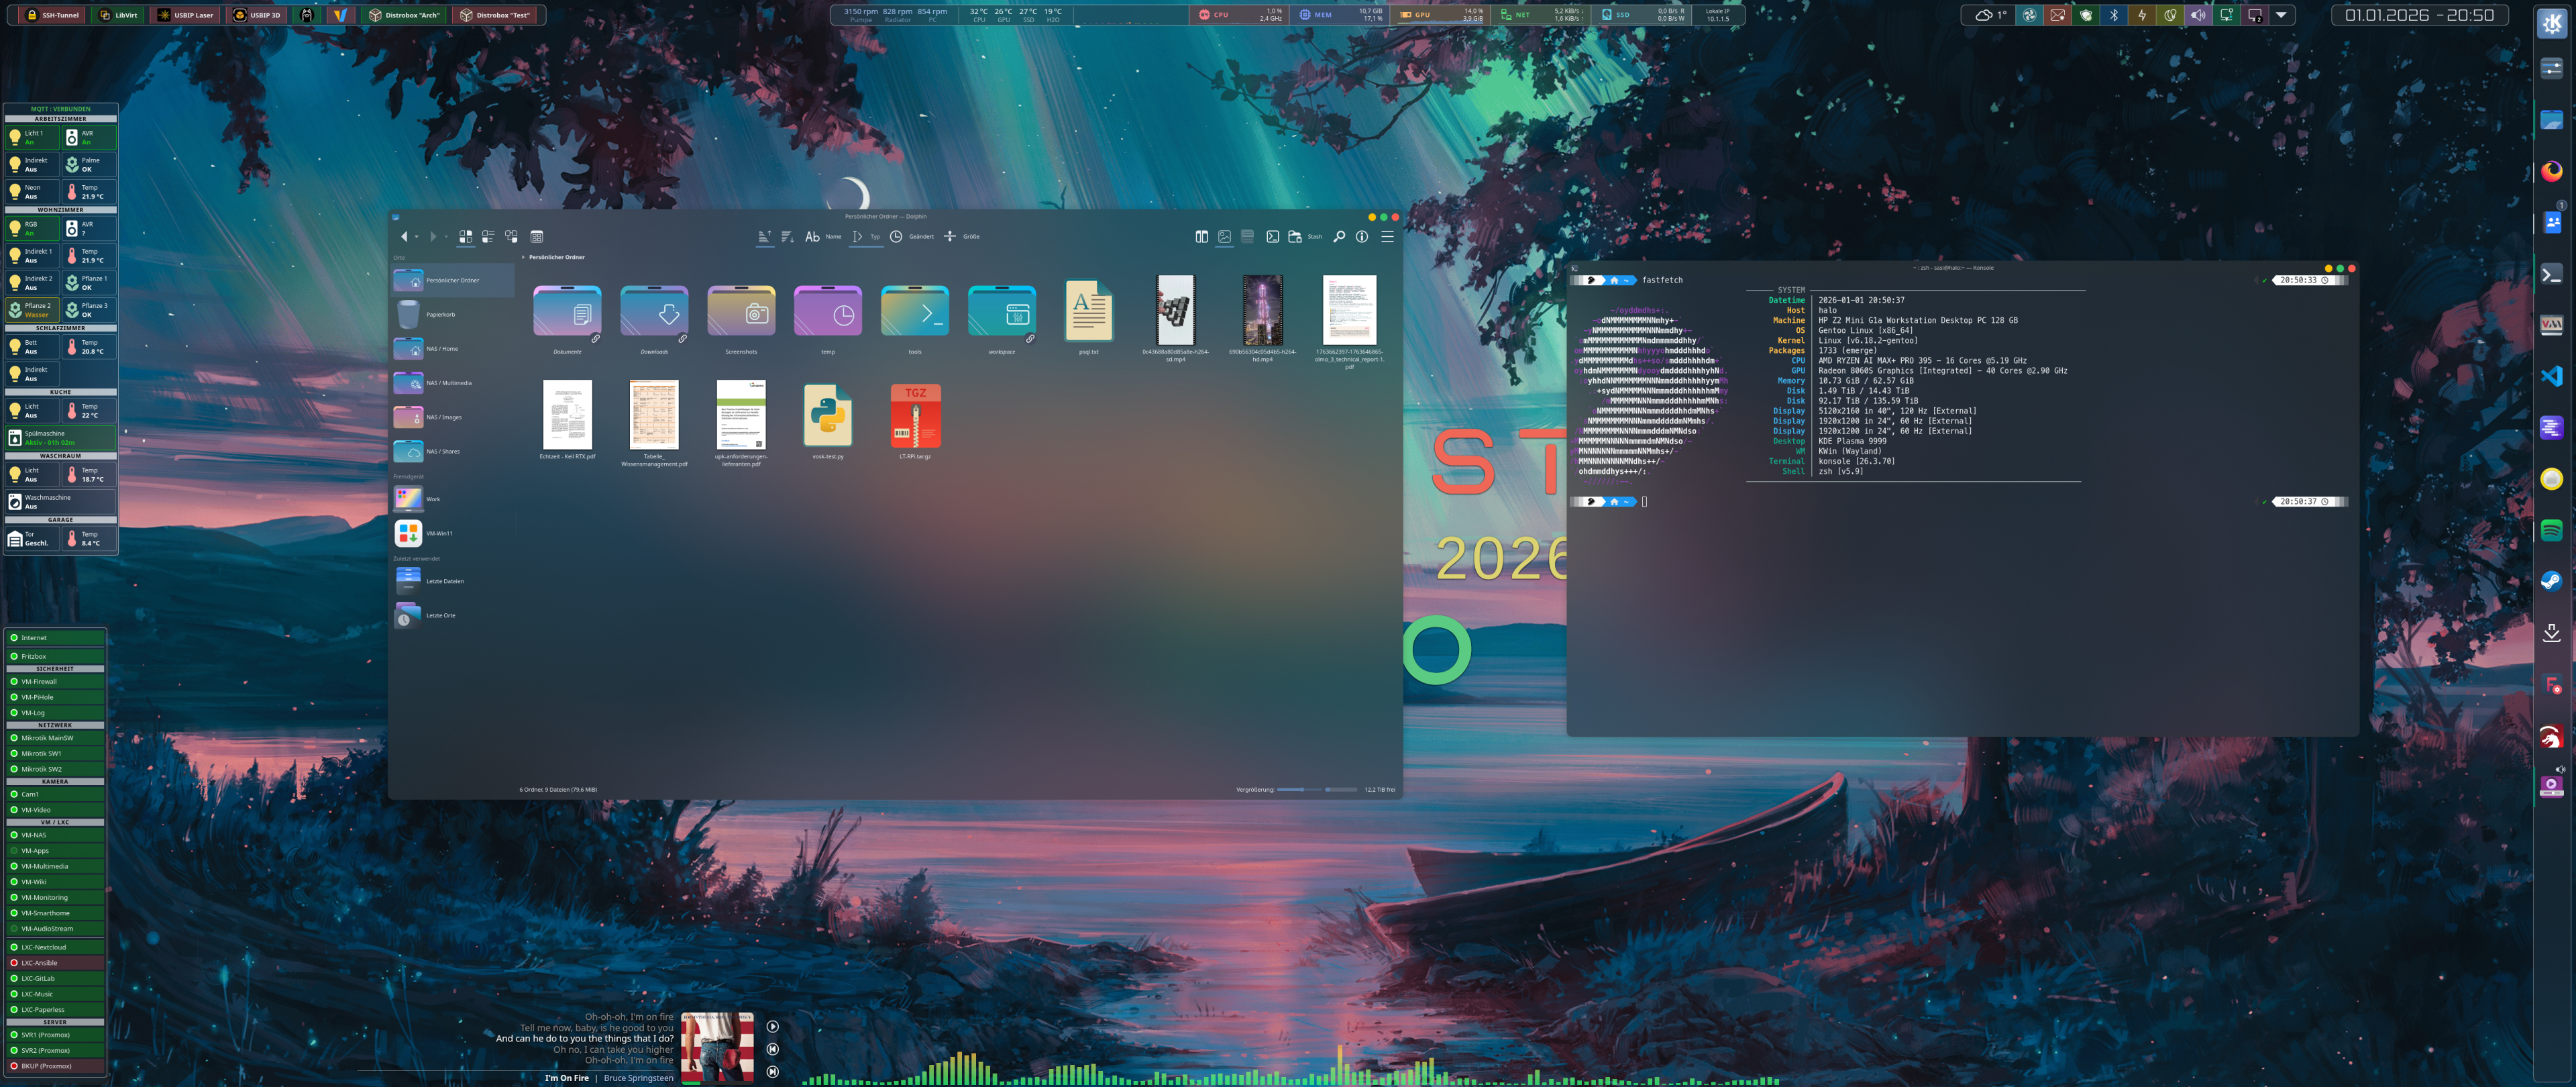Open split view in Dolphin's toolbar
This screenshot has width=2576, height=1087.
1201,237
